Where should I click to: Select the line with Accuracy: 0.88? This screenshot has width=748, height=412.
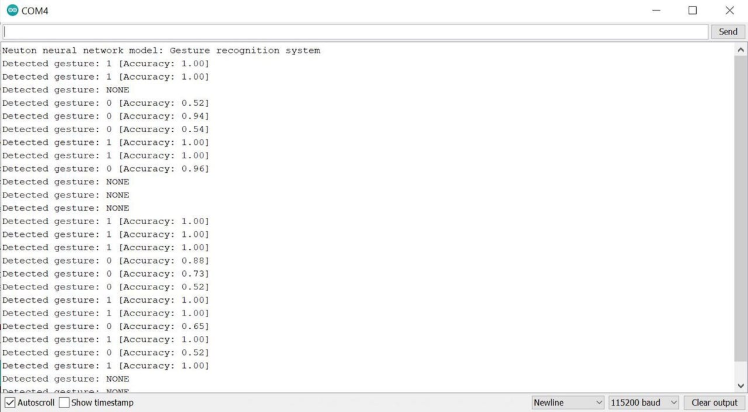(x=105, y=261)
